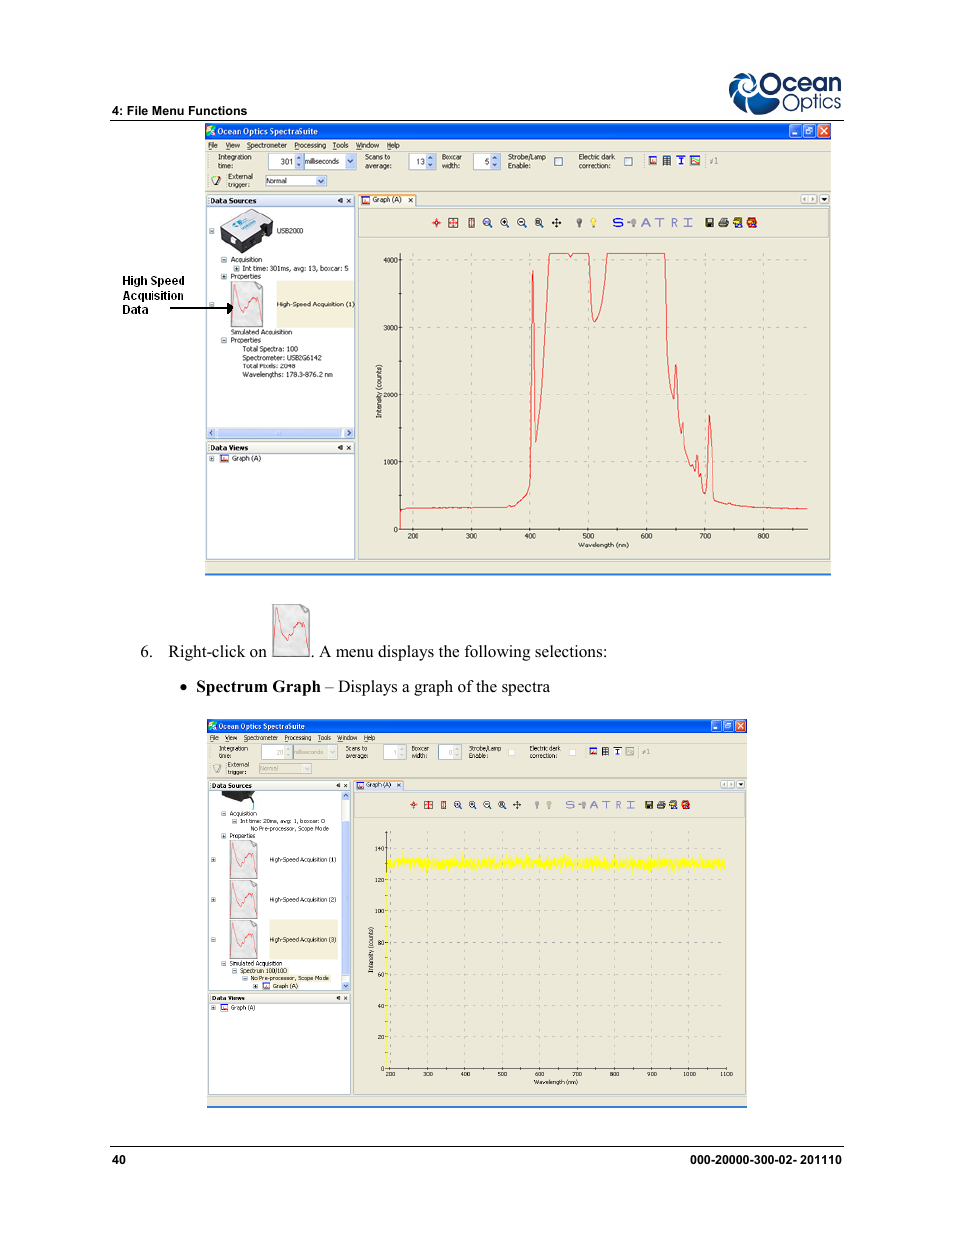Open the milliseconds unit dropdown in red-spectrum window
The image size is (954, 1235).
coord(350,161)
